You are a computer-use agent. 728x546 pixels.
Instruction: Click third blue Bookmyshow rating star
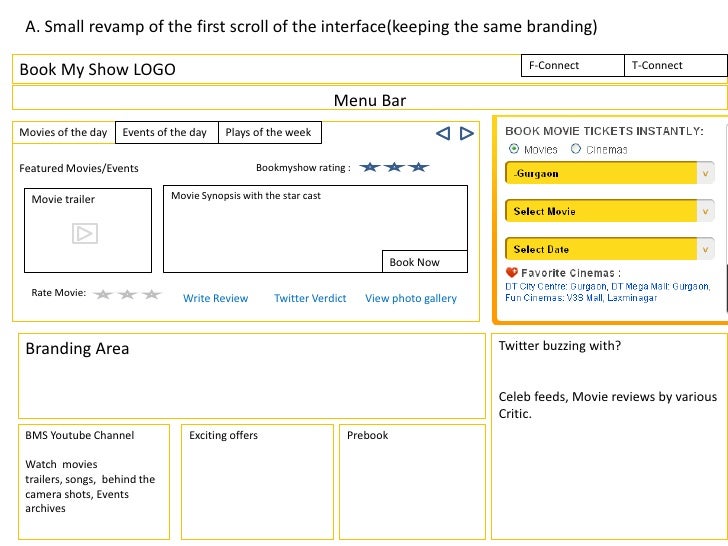point(418,167)
